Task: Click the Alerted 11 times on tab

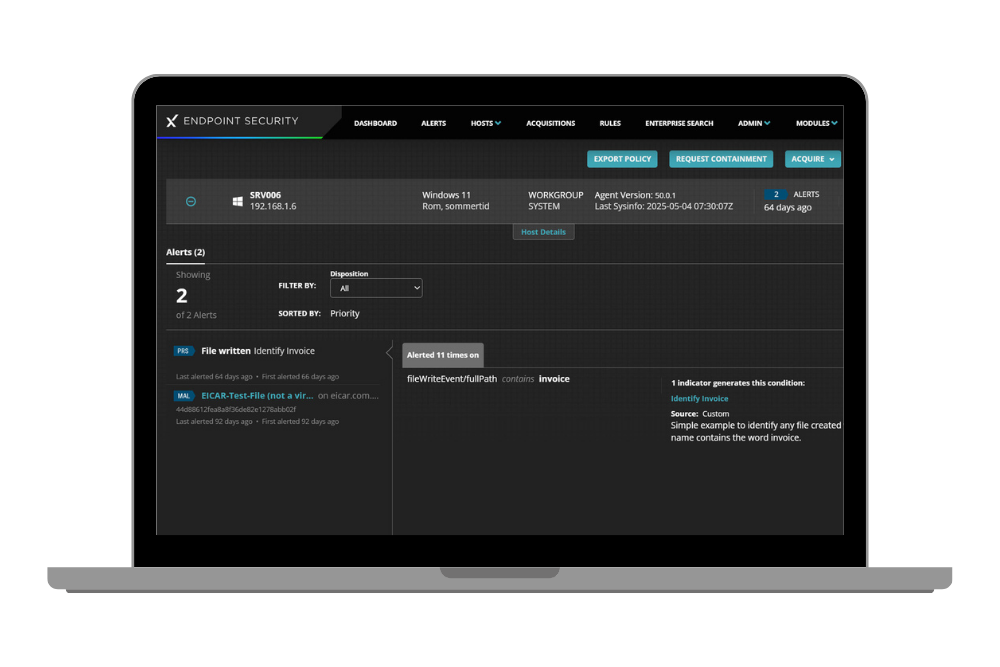Action: [x=443, y=355]
